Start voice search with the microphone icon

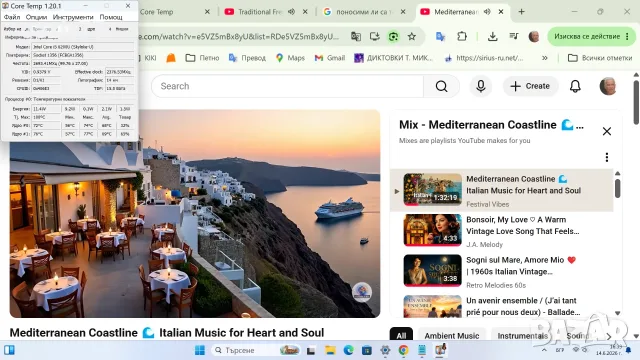pyautogui.click(x=481, y=86)
